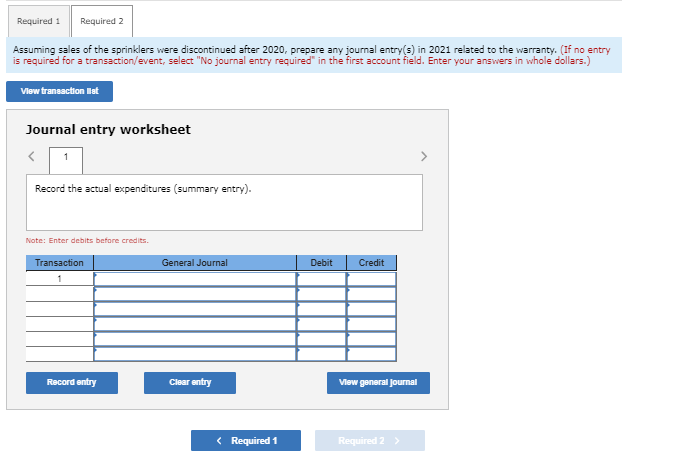Go to next transaction with right chevron
Image resolution: width=685 pixels, height=461 pixels.
pyautogui.click(x=423, y=156)
